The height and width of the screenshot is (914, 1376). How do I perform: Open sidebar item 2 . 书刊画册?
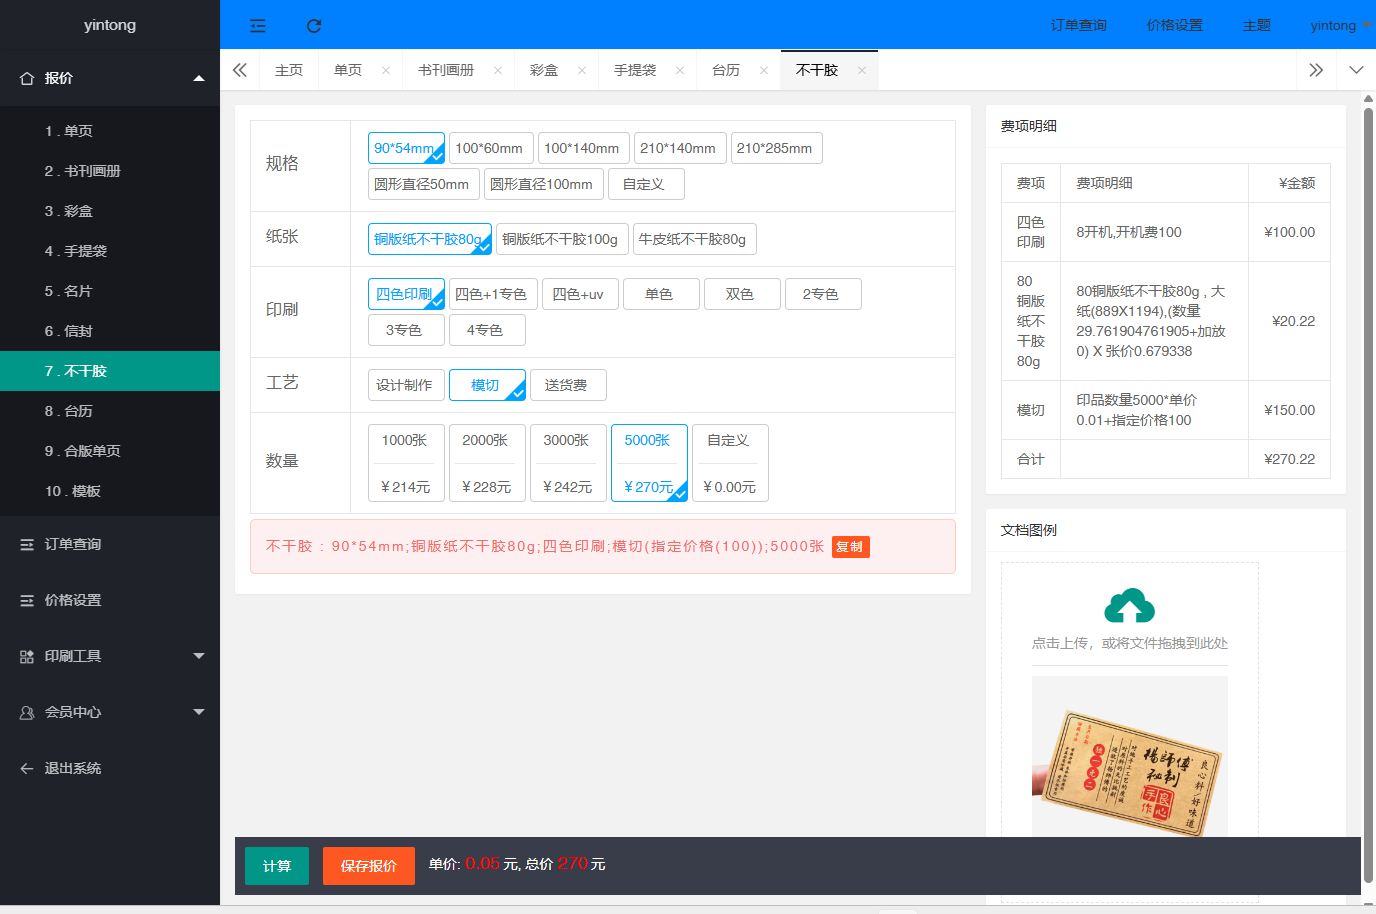pyautogui.click(x=110, y=171)
